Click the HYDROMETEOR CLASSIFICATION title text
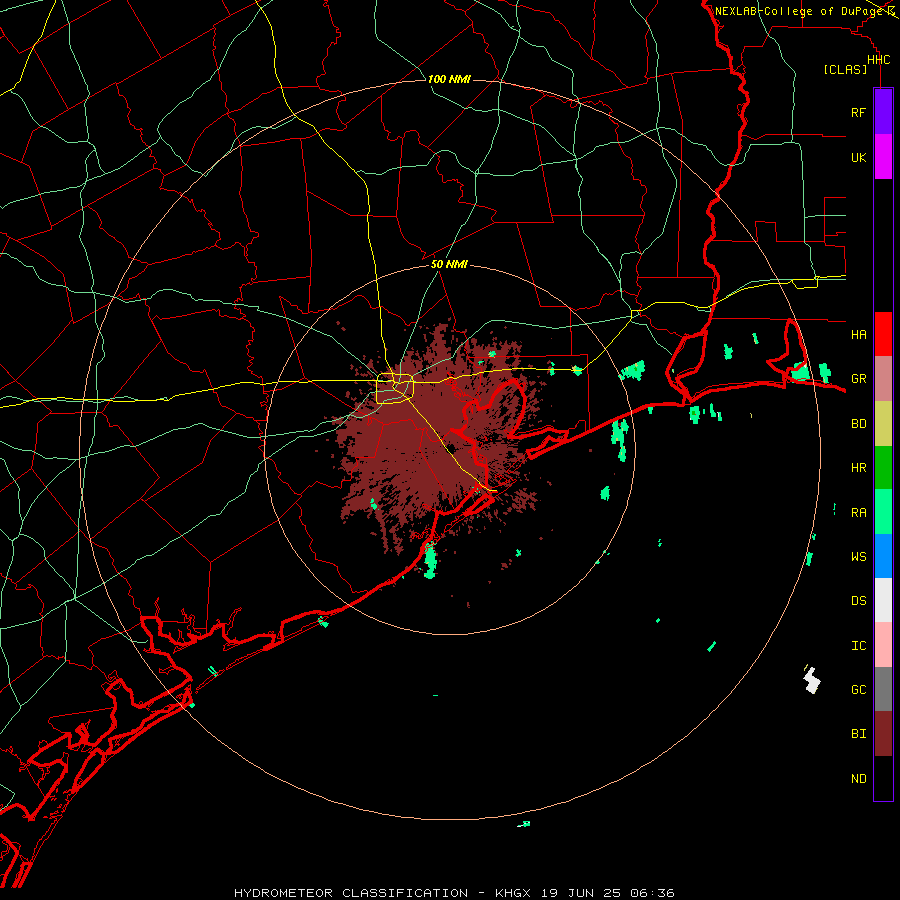 (351, 893)
